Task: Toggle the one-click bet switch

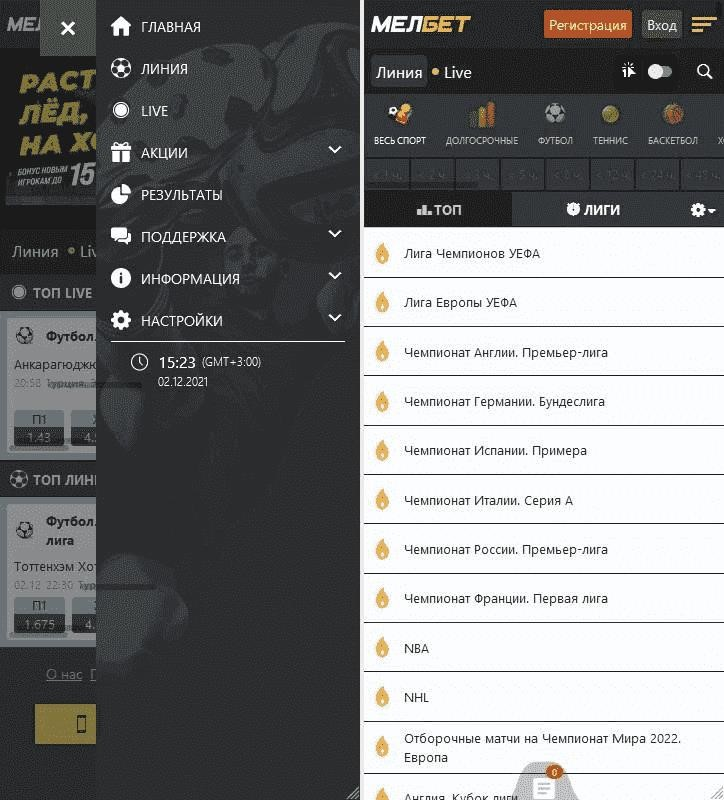Action: click(660, 71)
